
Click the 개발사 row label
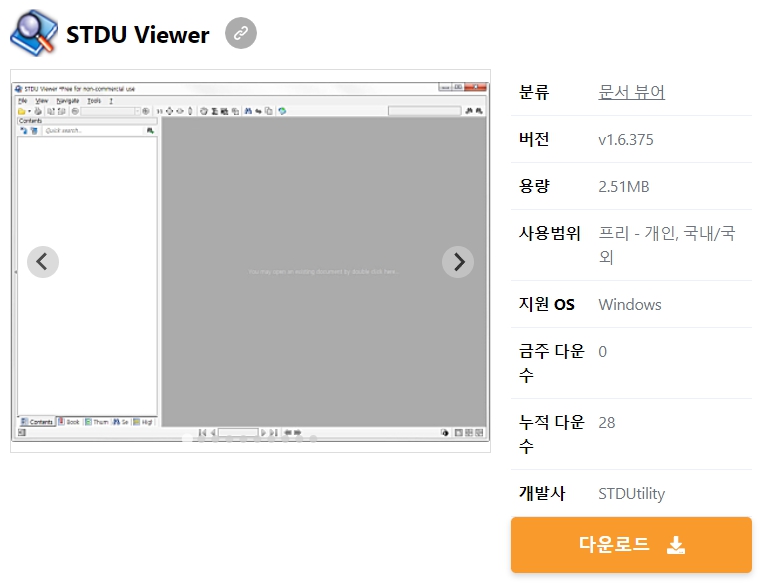(542, 493)
